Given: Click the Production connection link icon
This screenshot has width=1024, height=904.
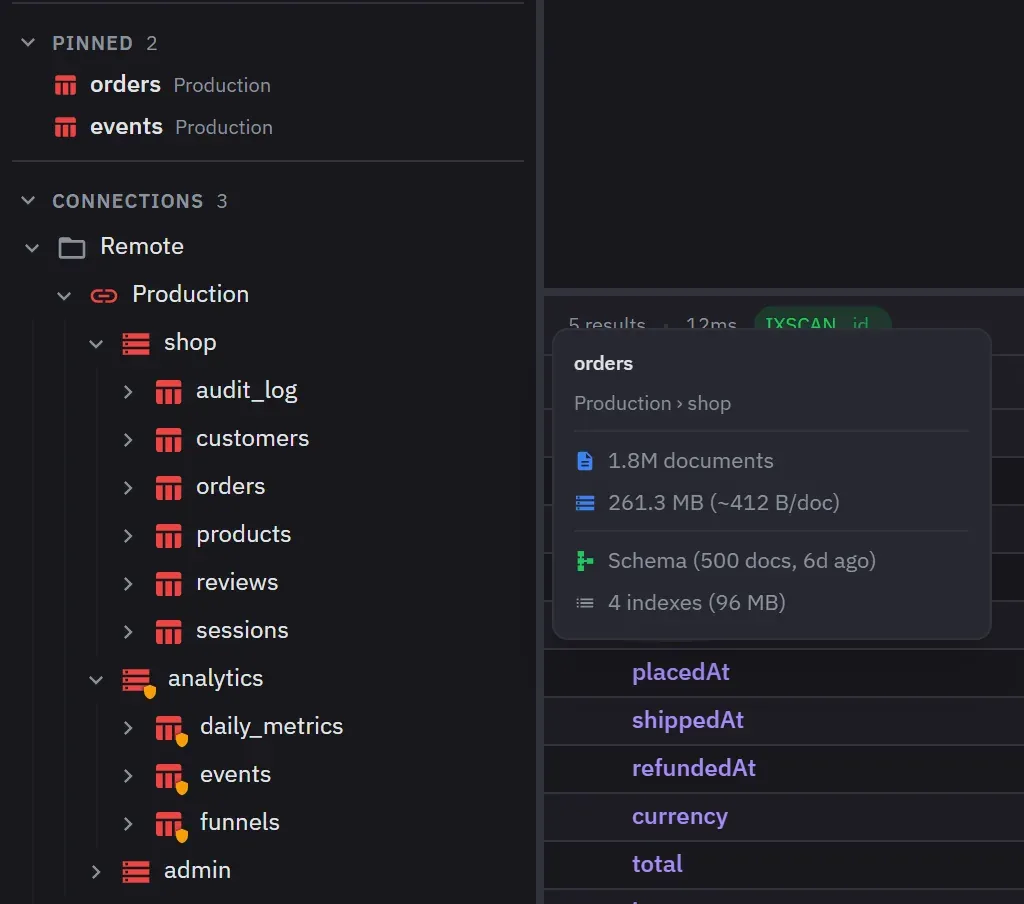Looking at the screenshot, I should pos(104,296).
